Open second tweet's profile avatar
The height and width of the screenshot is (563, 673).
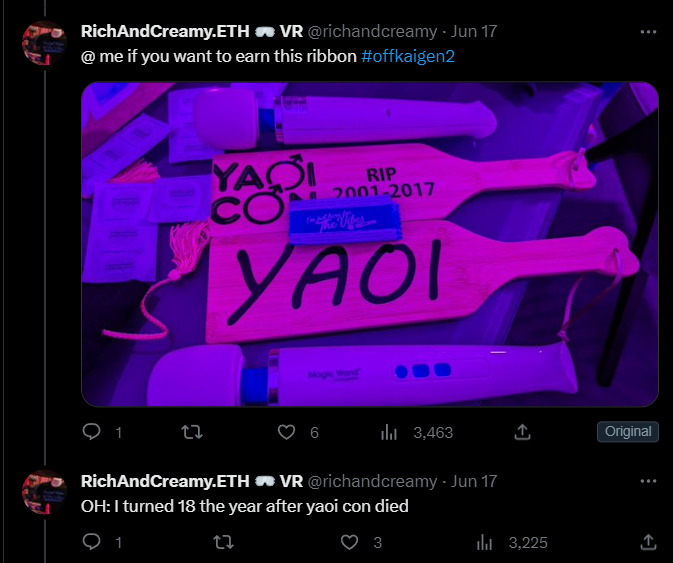(44, 492)
